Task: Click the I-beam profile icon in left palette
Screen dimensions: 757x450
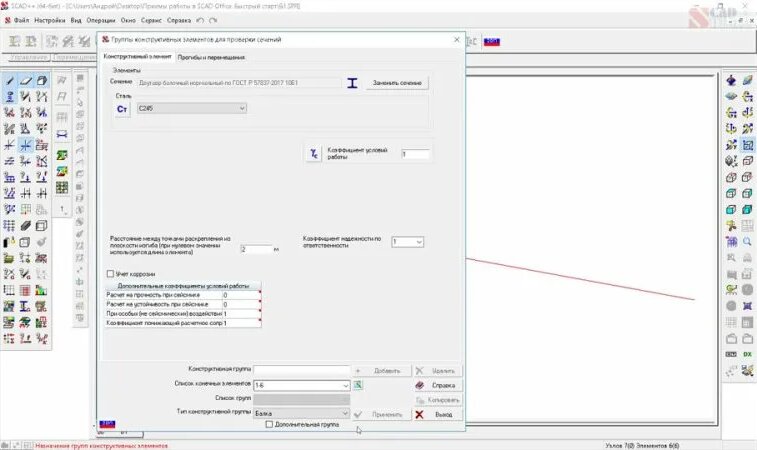Action: coord(25,306)
